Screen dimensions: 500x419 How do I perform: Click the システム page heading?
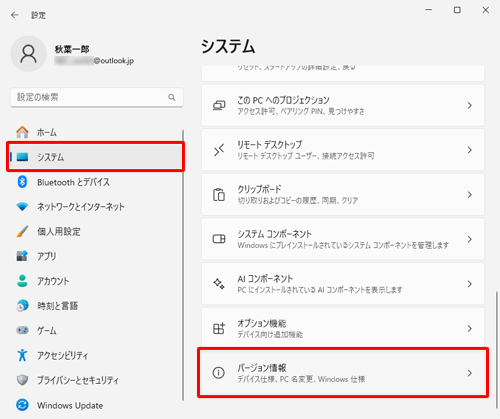pyautogui.click(x=228, y=46)
